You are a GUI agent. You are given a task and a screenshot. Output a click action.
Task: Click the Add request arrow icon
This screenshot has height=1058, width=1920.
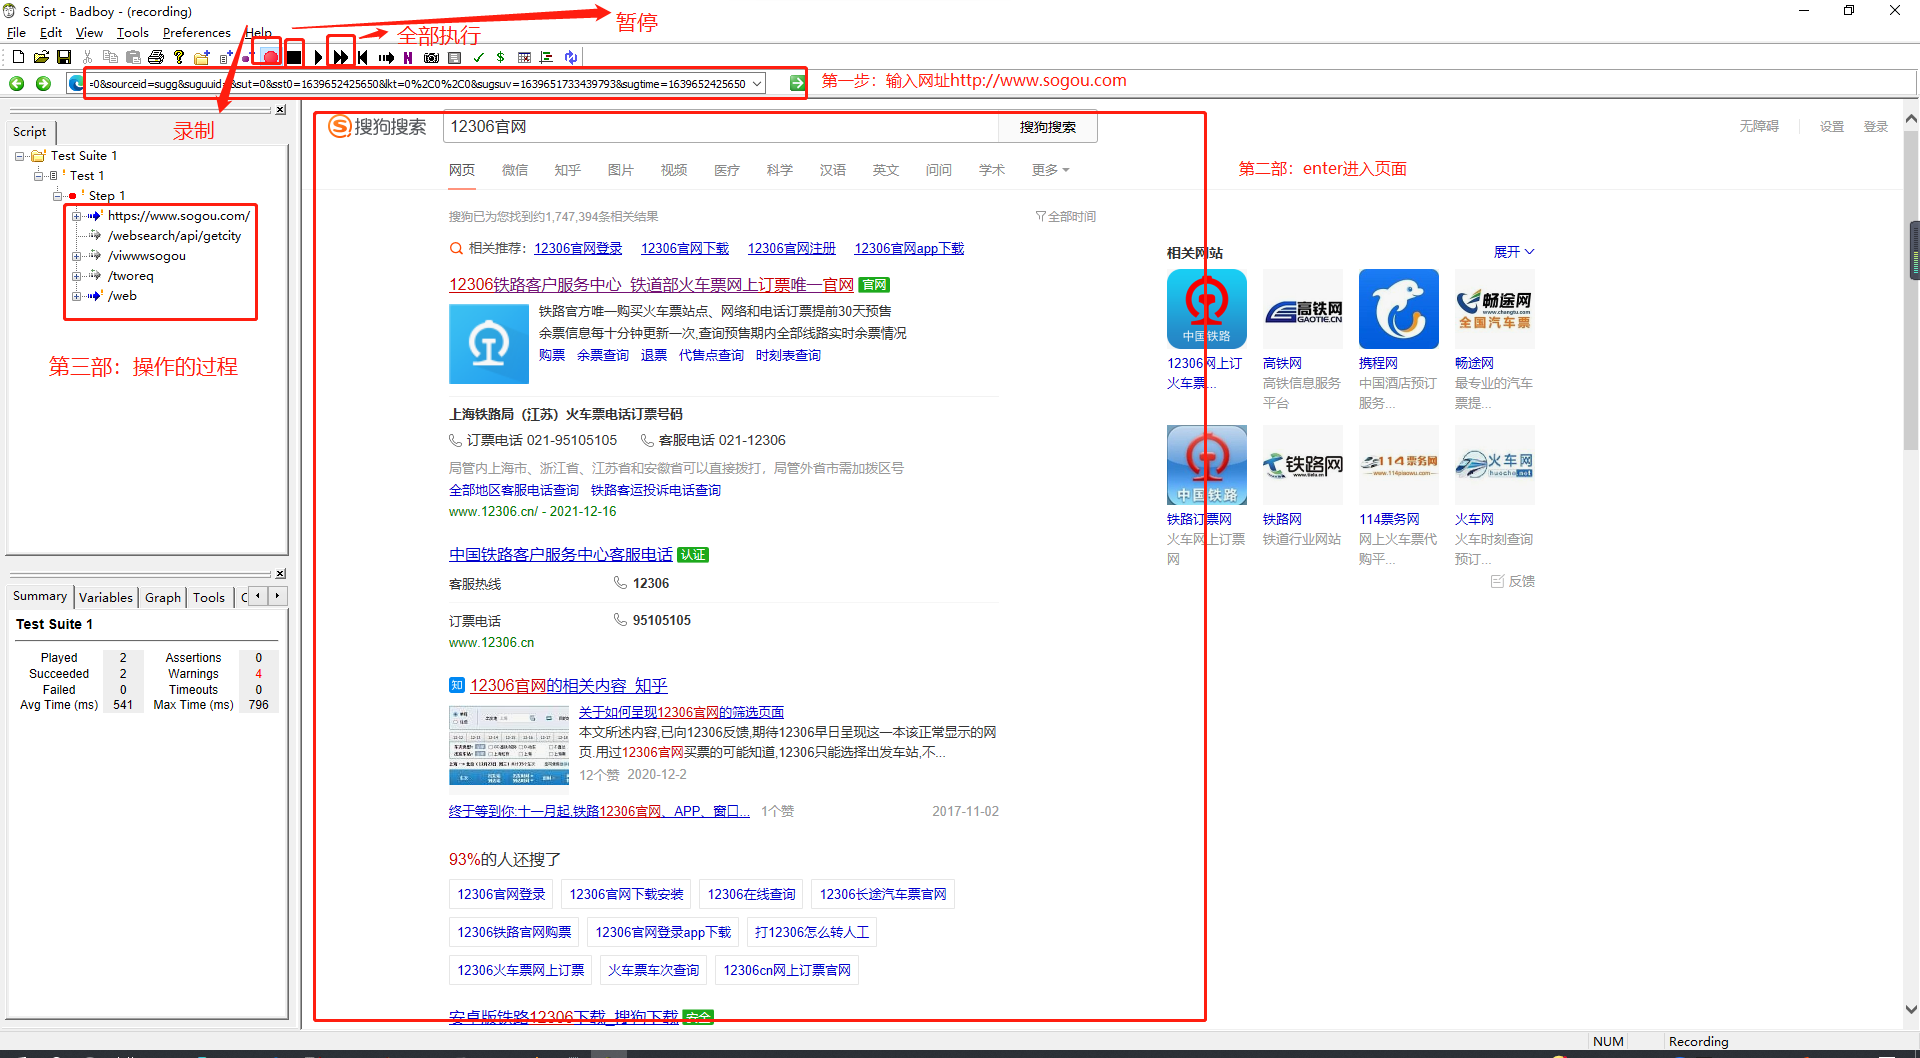386,57
